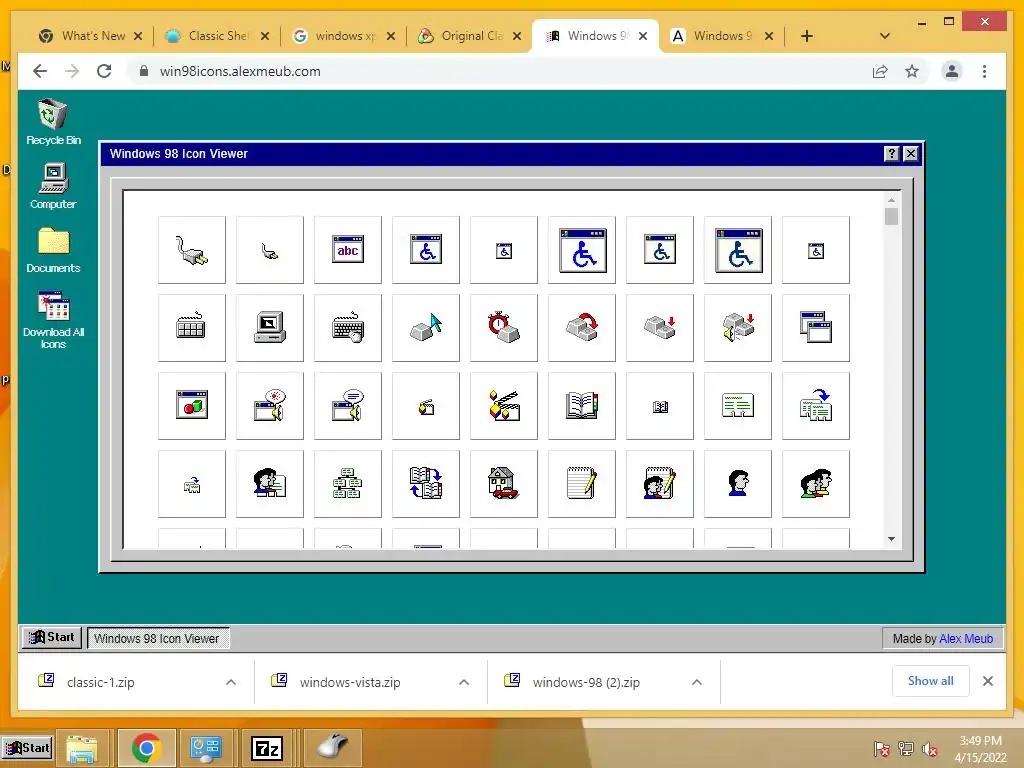Click the large power plug icon tile
This screenshot has height=768, width=1024.
191,250
